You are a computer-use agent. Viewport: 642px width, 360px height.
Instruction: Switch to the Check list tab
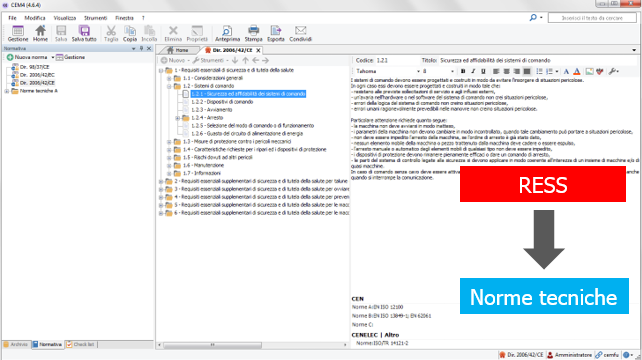point(81,344)
